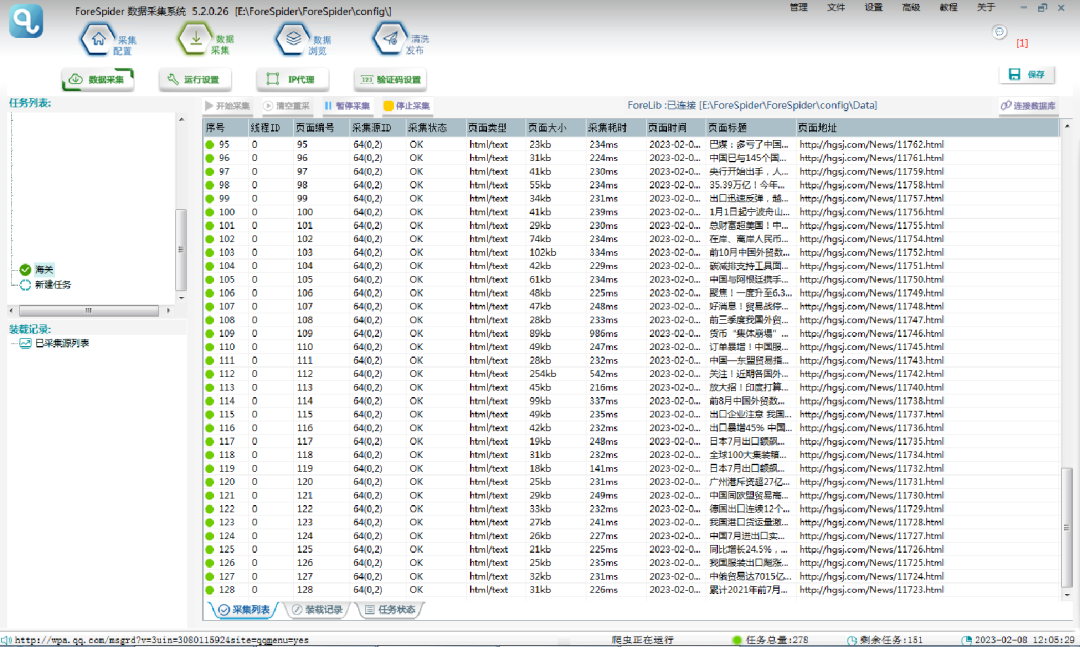The image size is (1080, 647).
Task: Click the 254kb page size cell
Action: tap(543, 374)
